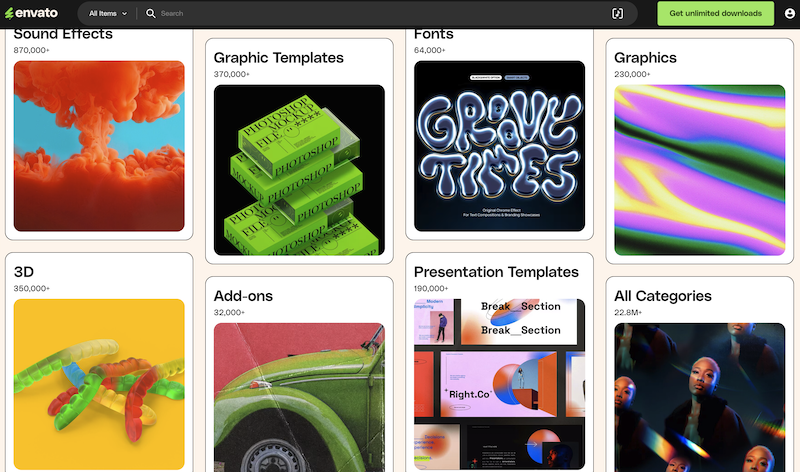Open the user account profile icon

coord(790,14)
